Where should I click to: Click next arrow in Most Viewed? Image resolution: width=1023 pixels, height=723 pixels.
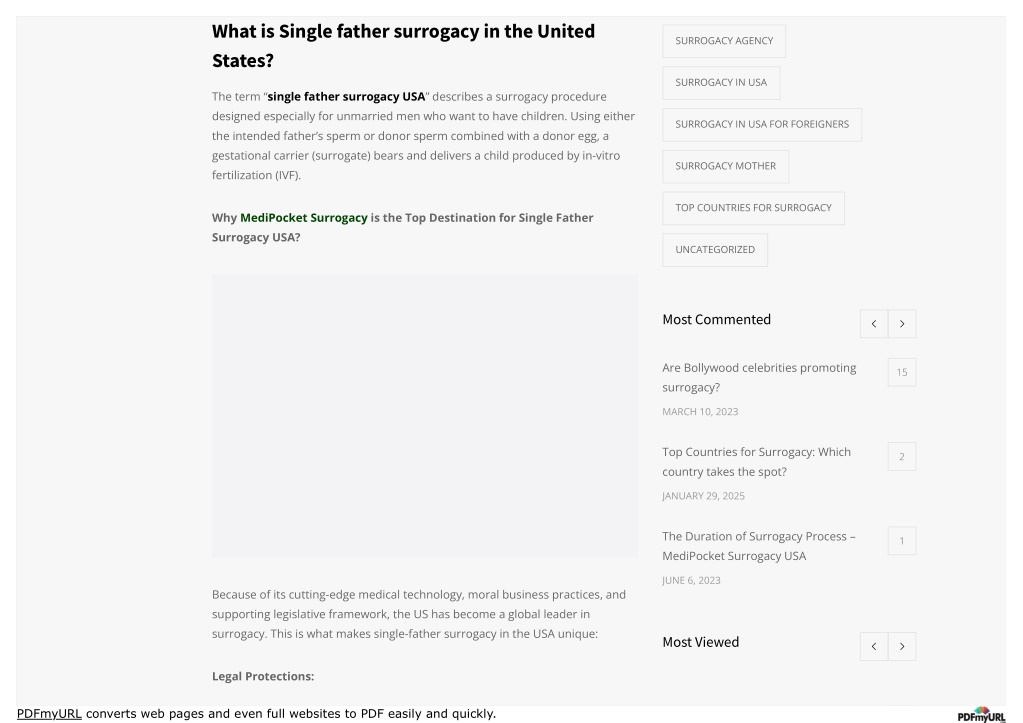point(902,647)
